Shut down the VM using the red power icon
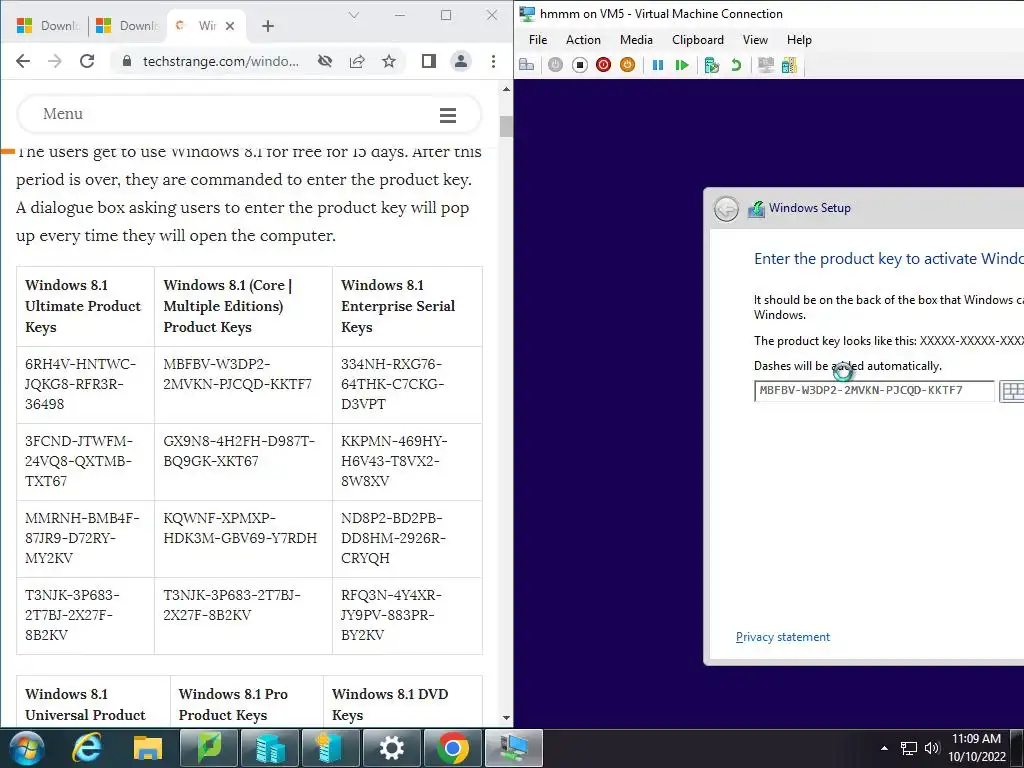 tap(603, 65)
